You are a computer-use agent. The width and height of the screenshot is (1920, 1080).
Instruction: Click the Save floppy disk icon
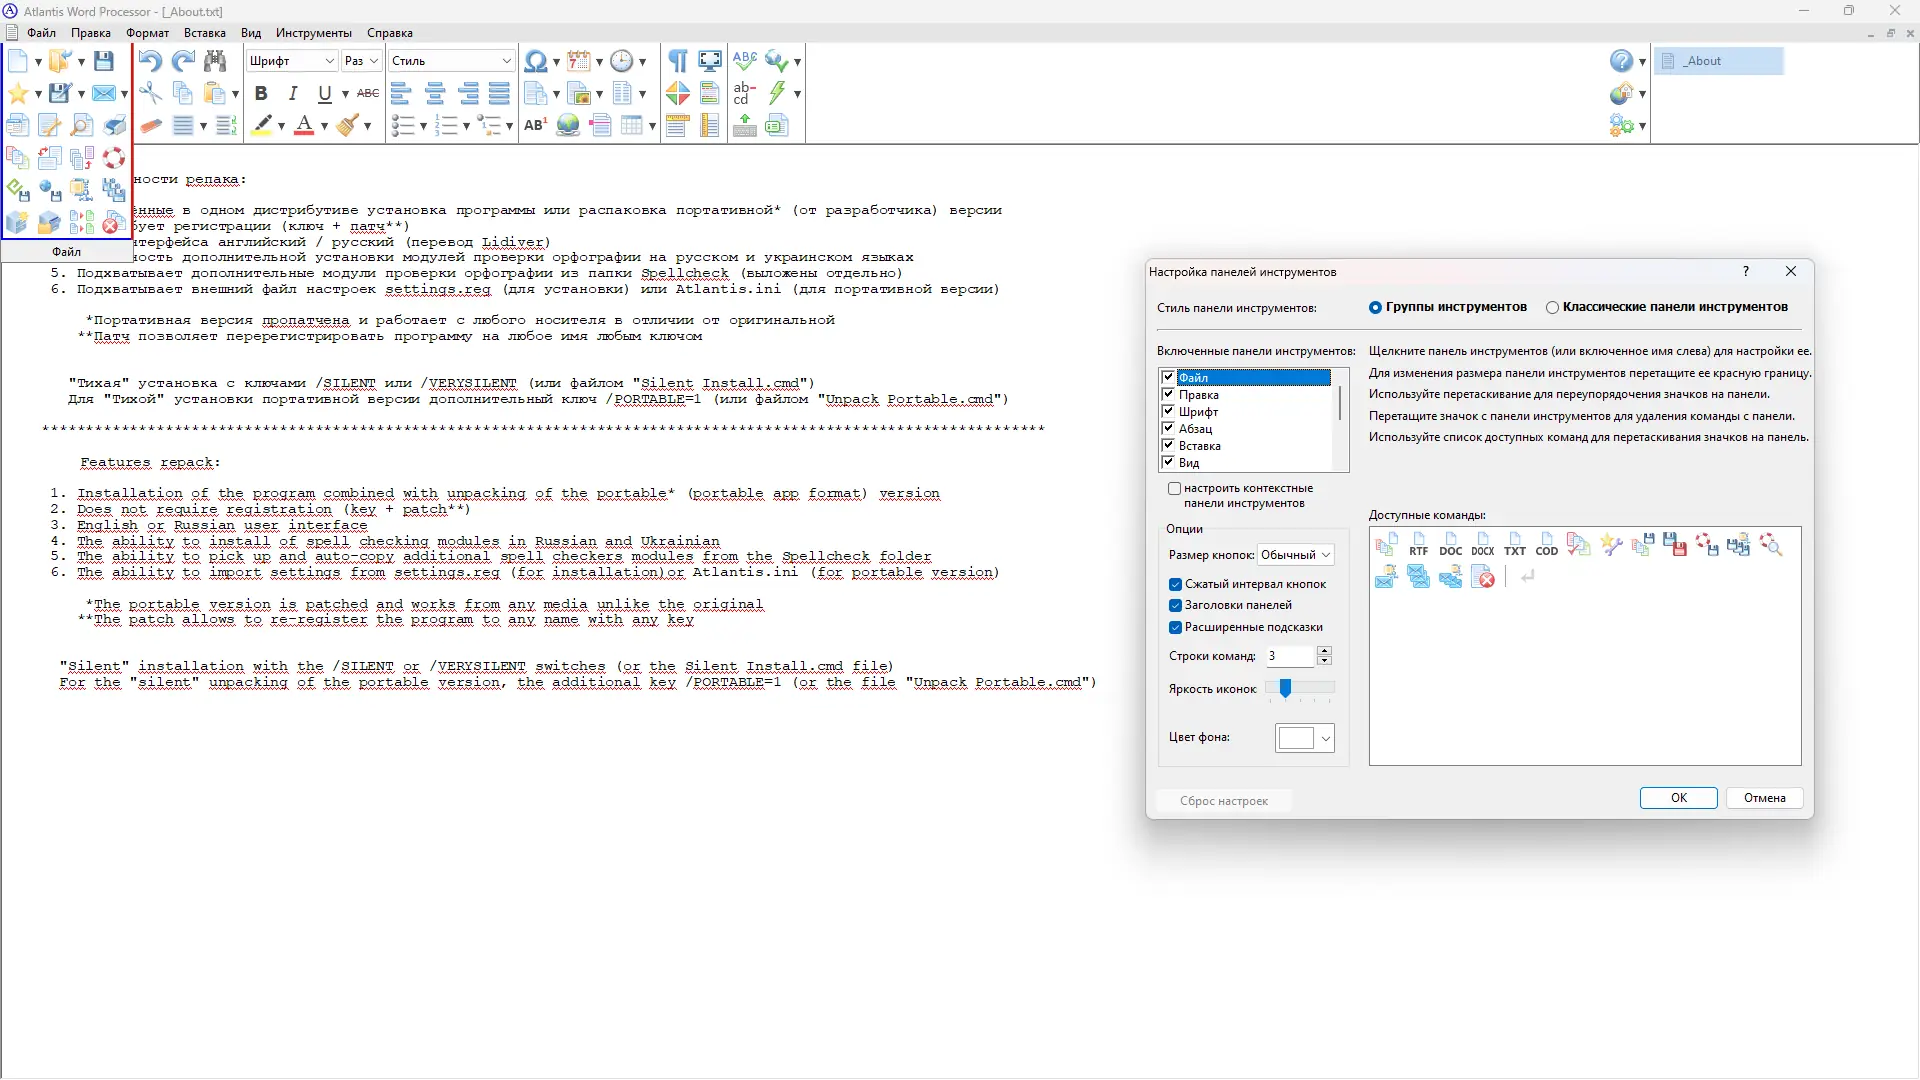point(103,61)
